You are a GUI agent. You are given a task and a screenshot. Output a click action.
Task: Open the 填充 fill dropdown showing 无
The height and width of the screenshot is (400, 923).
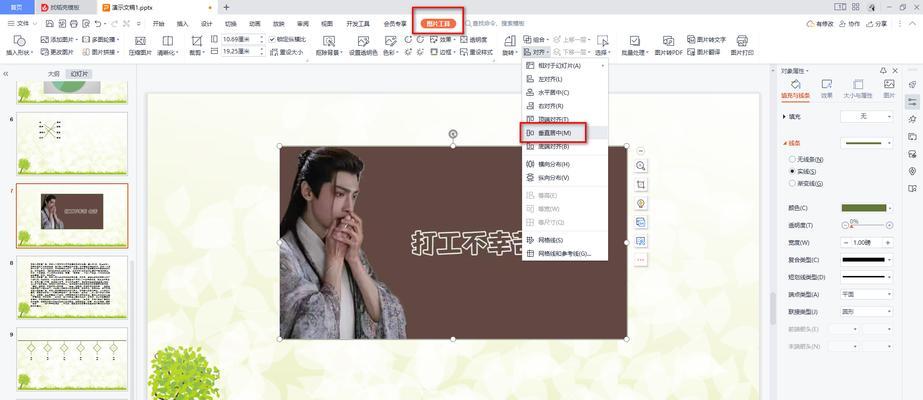pyautogui.click(x=866, y=116)
